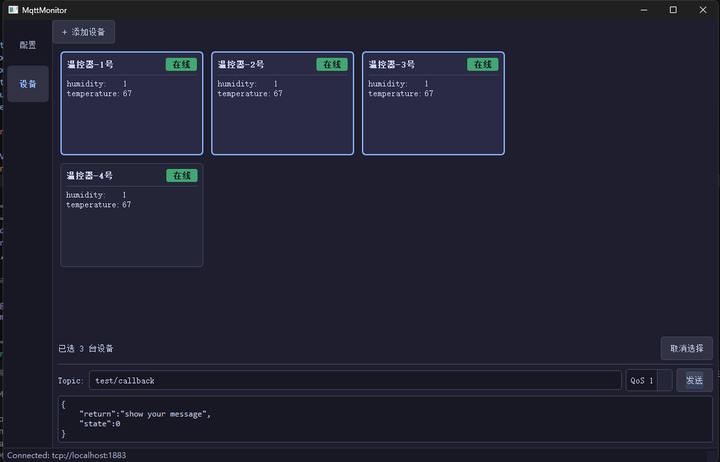The width and height of the screenshot is (720, 462).
Task: Click 在线 badge on 温控器-4号
Action: point(182,175)
